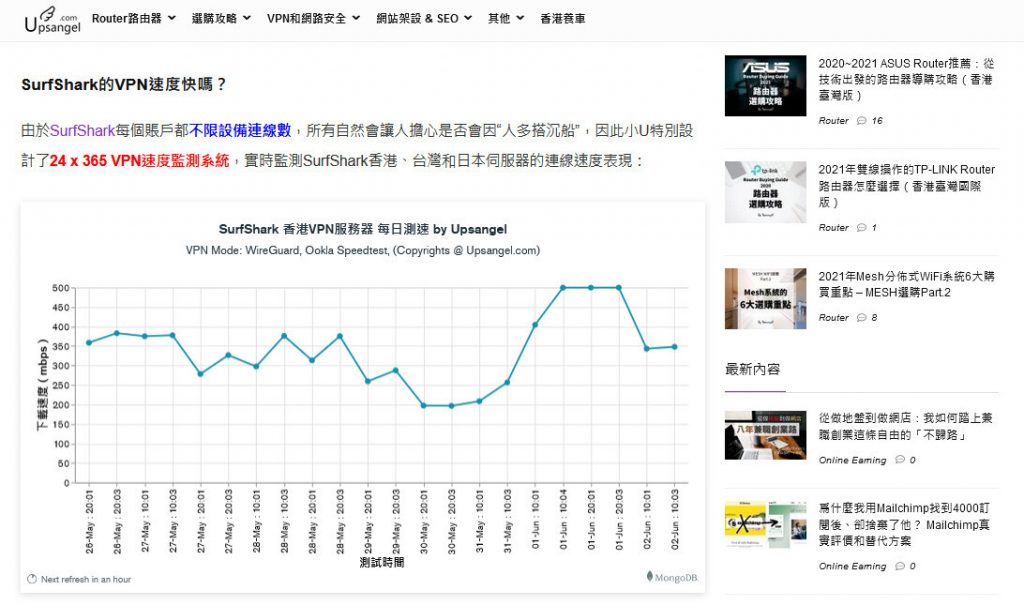Click Router category under TP-LINK article
The height and width of the screenshot is (605, 1024).
pos(833,228)
